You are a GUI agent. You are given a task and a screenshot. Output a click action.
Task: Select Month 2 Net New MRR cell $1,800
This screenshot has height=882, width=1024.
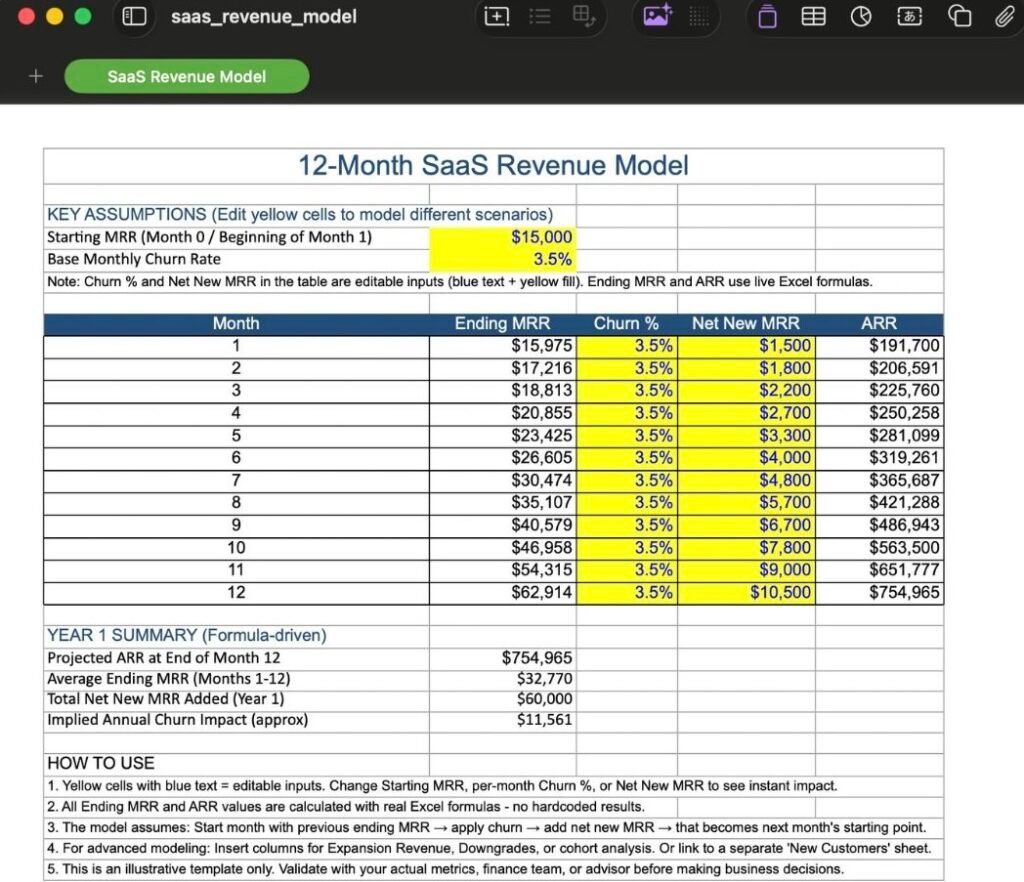(x=746, y=369)
